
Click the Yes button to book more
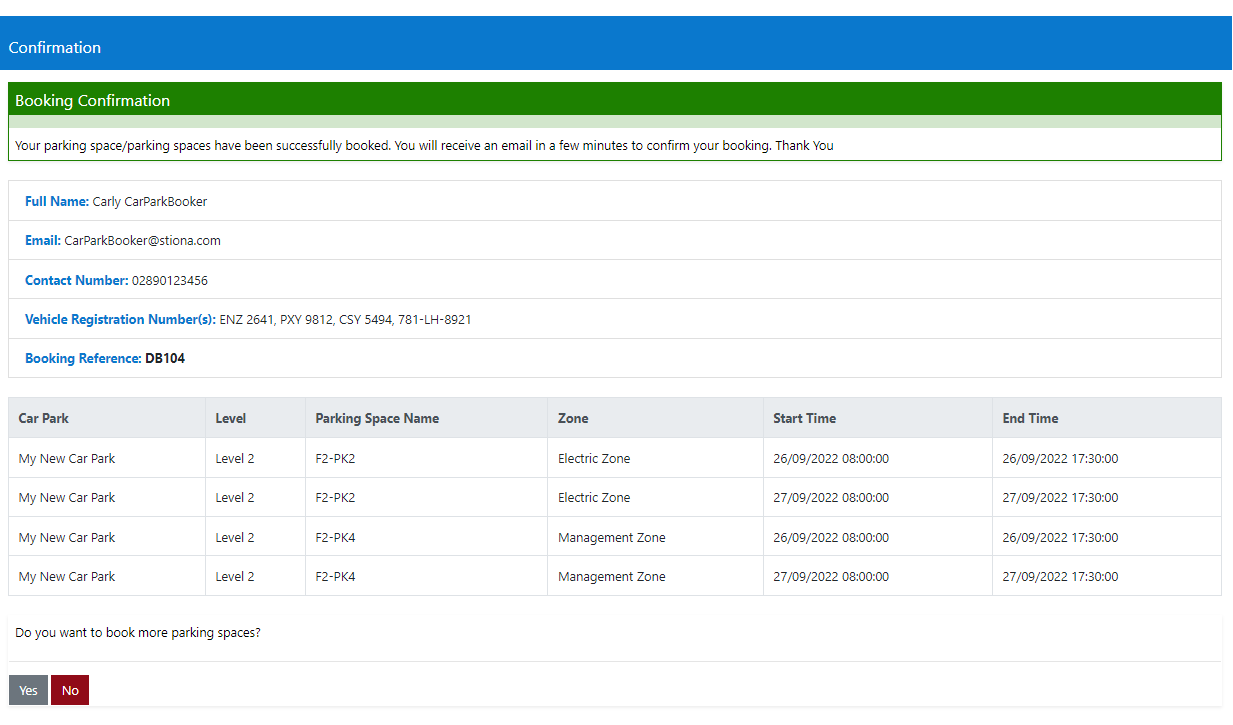(28, 690)
